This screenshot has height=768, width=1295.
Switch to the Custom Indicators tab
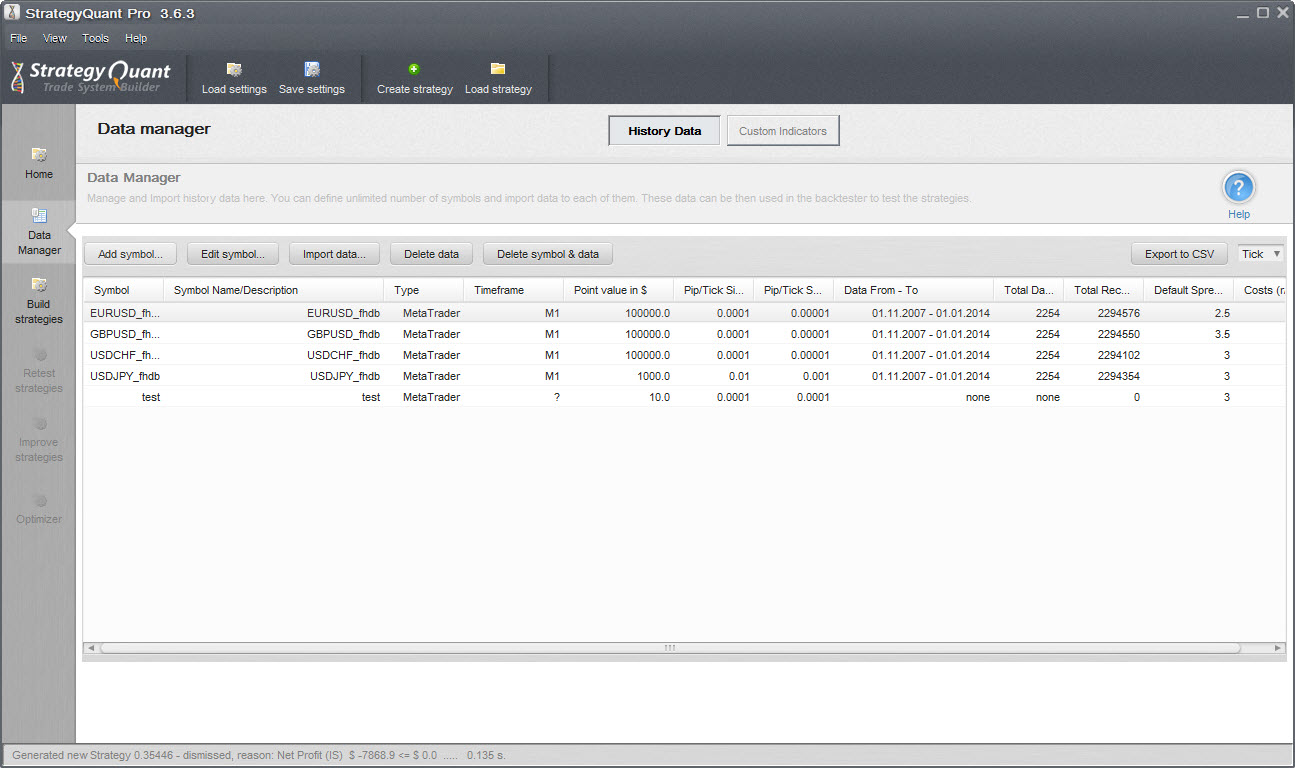click(x=783, y=131)
